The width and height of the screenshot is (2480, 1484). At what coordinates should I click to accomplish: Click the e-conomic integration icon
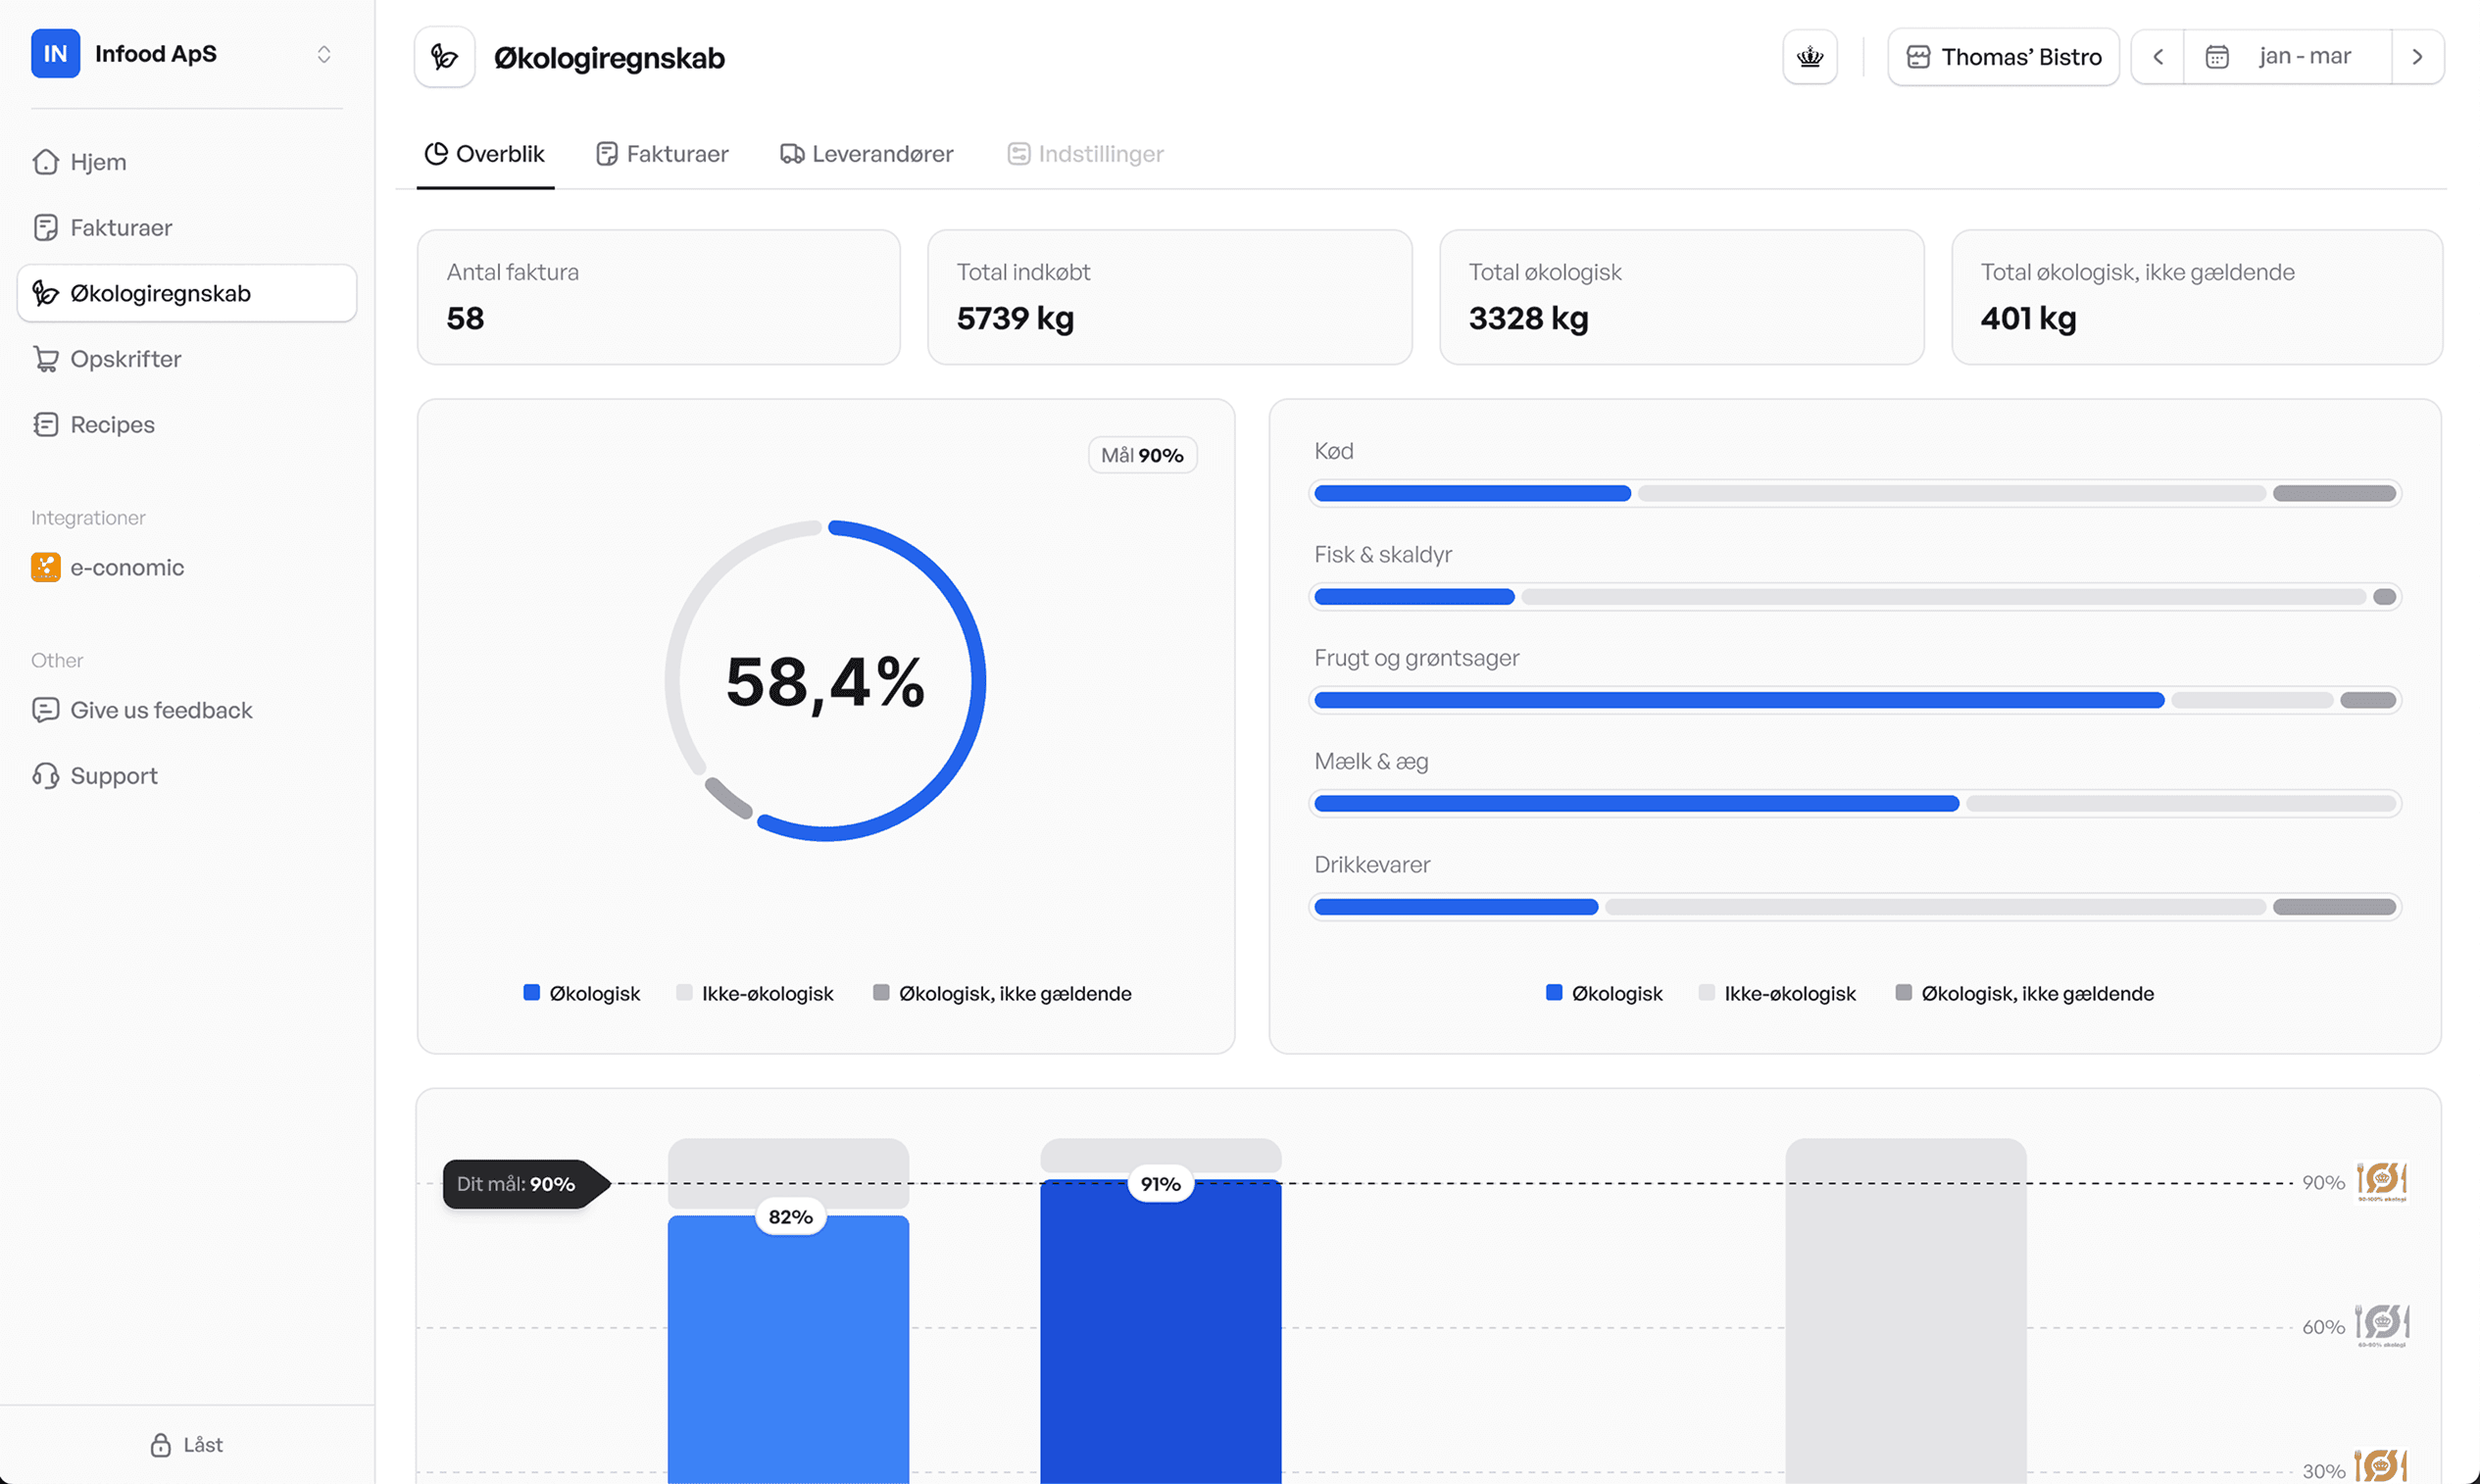(x=45, y=567)
